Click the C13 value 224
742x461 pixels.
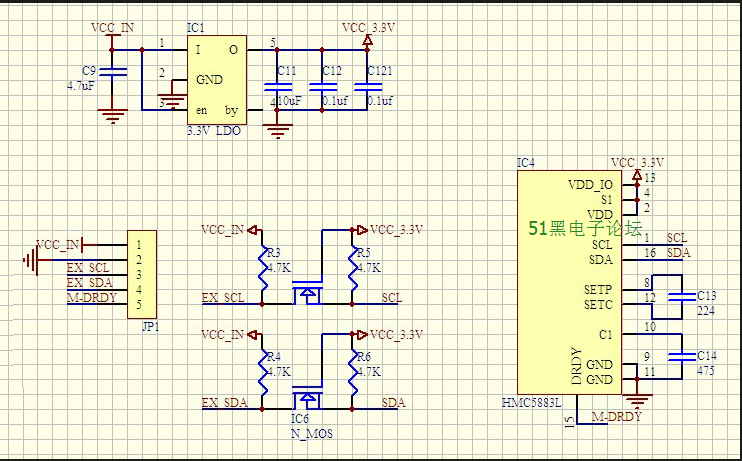coord(706,311)
